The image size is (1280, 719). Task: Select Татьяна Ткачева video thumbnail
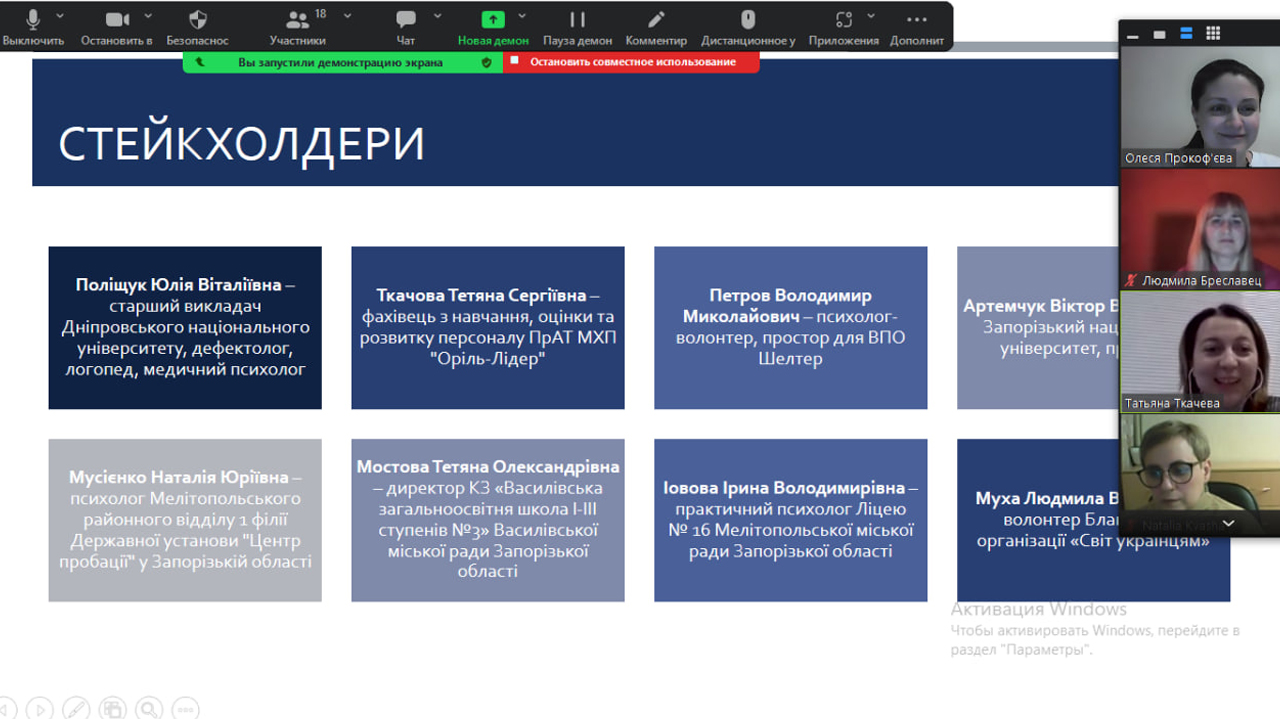pos(1199,352)
